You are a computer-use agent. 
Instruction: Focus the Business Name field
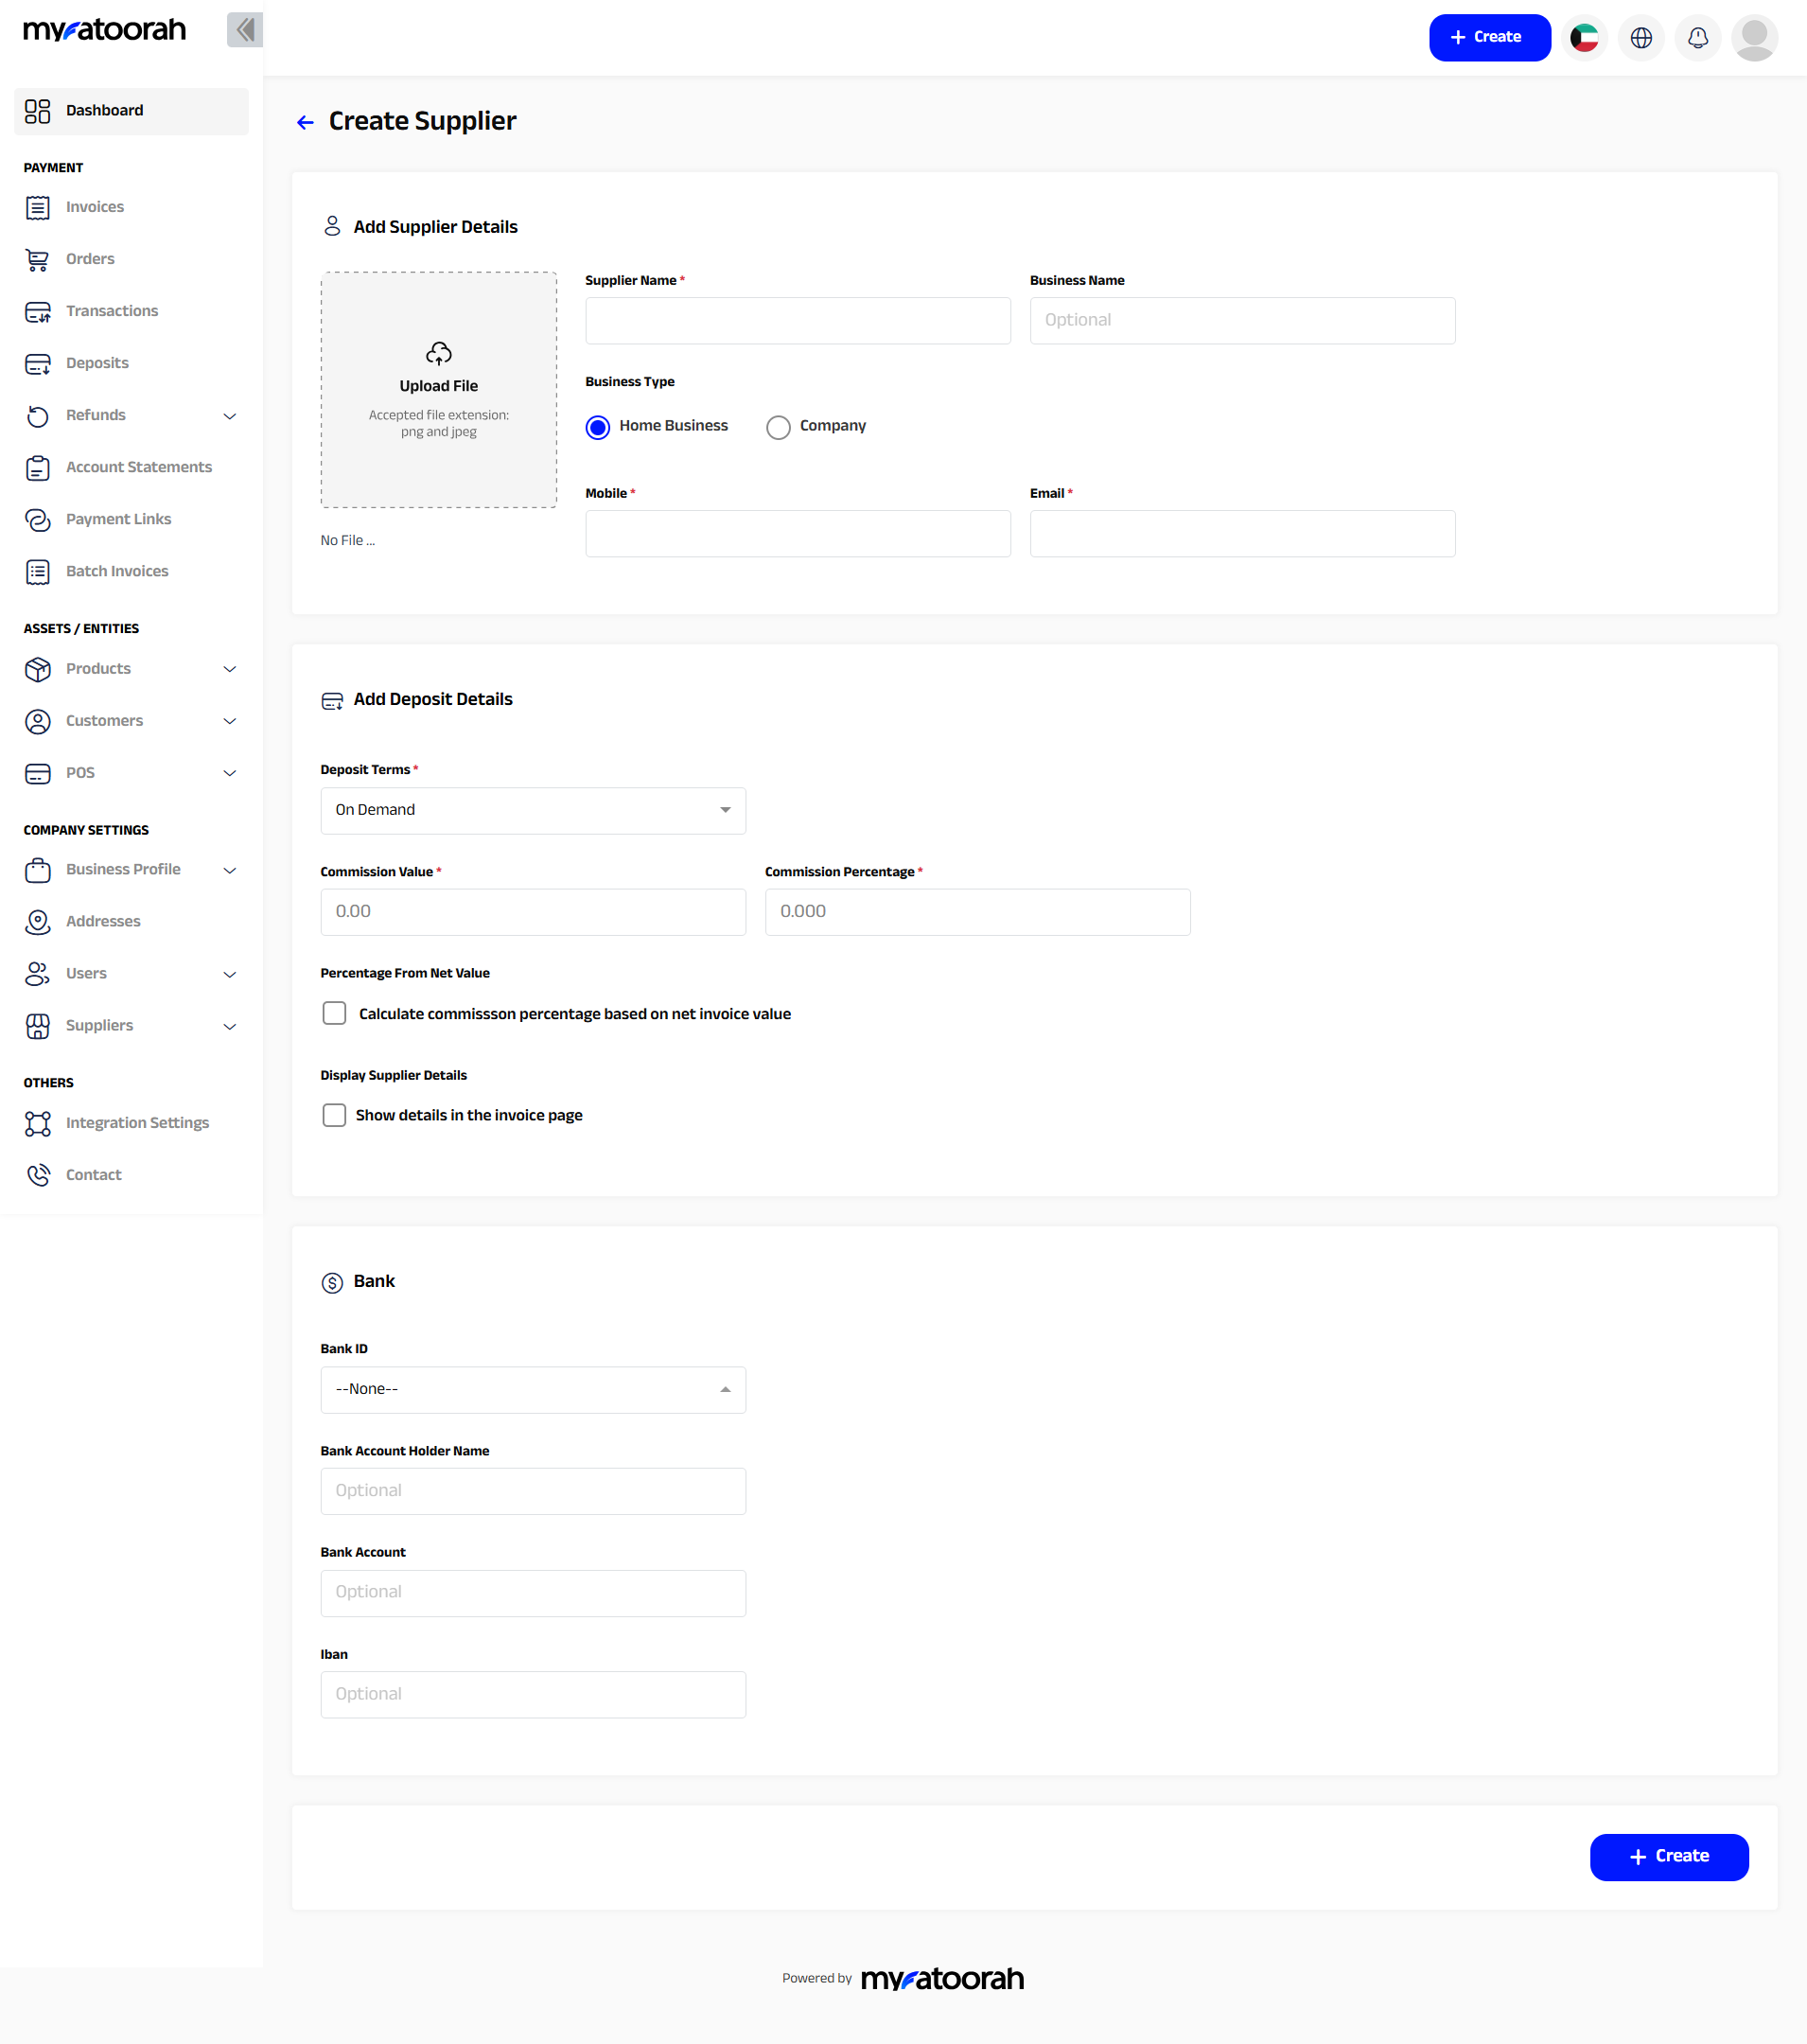click(1242, 321)
